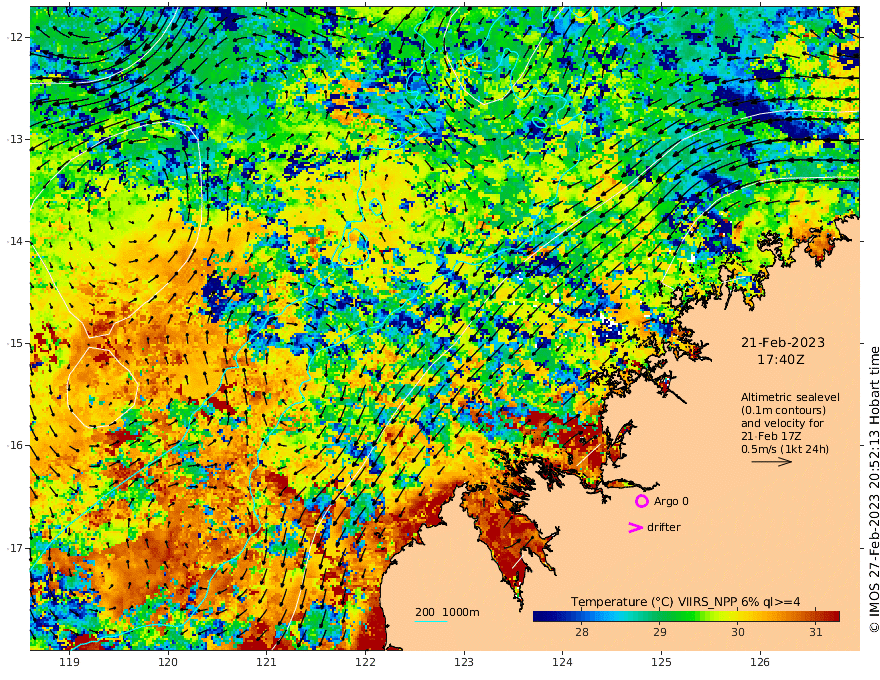Click the magenta drifter arrow legend symbol
Screen dimensions: 880x680
pos(635,527)
